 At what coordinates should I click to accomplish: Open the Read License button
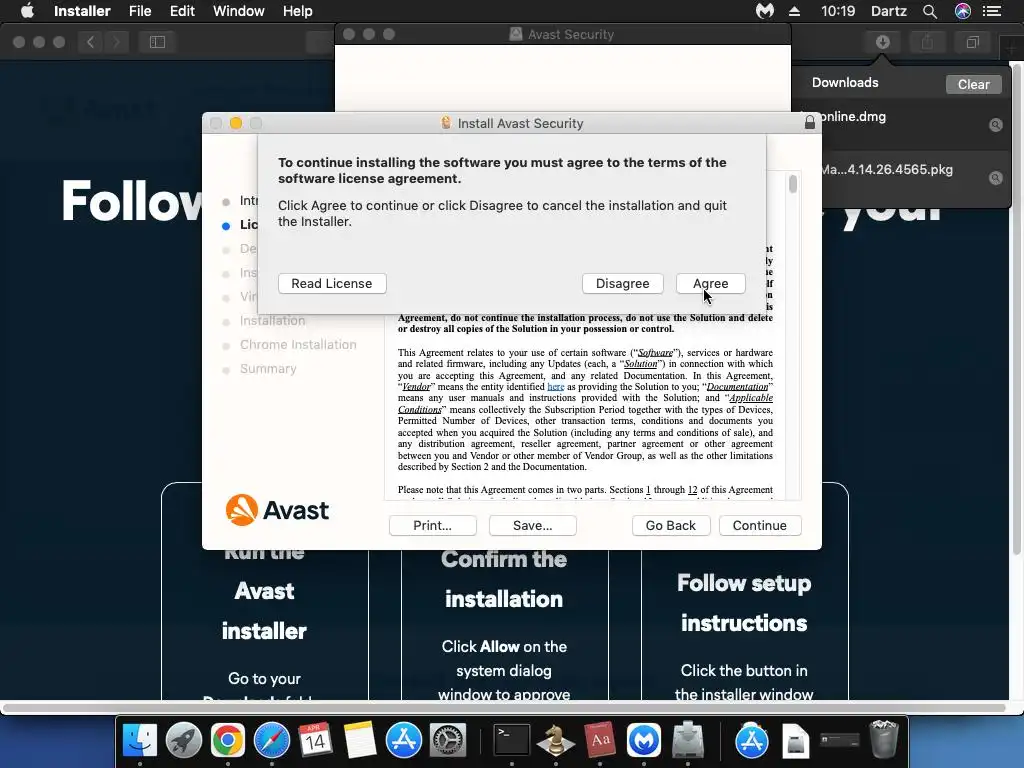pos(332,283)
